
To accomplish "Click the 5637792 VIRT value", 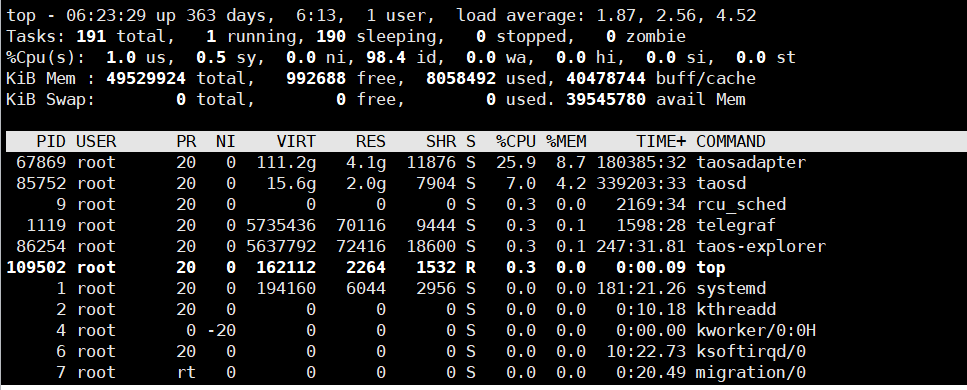I will pos(281,247).
